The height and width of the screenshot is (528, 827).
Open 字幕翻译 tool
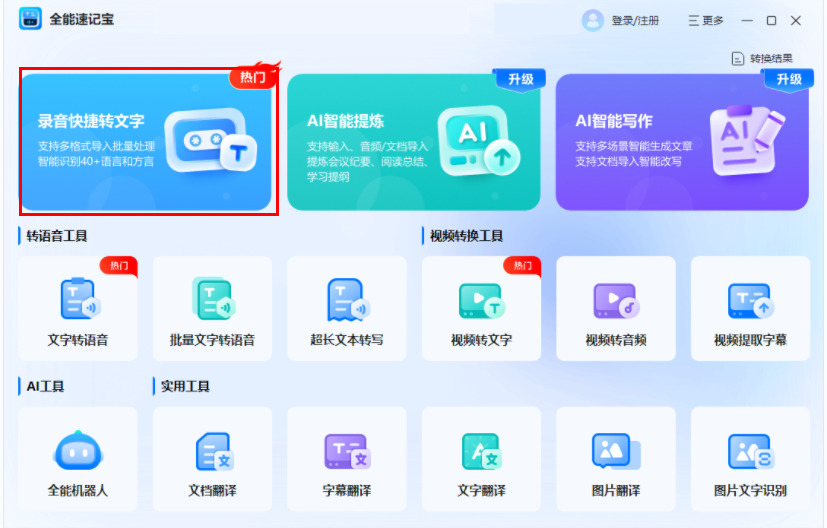(347, 459)
